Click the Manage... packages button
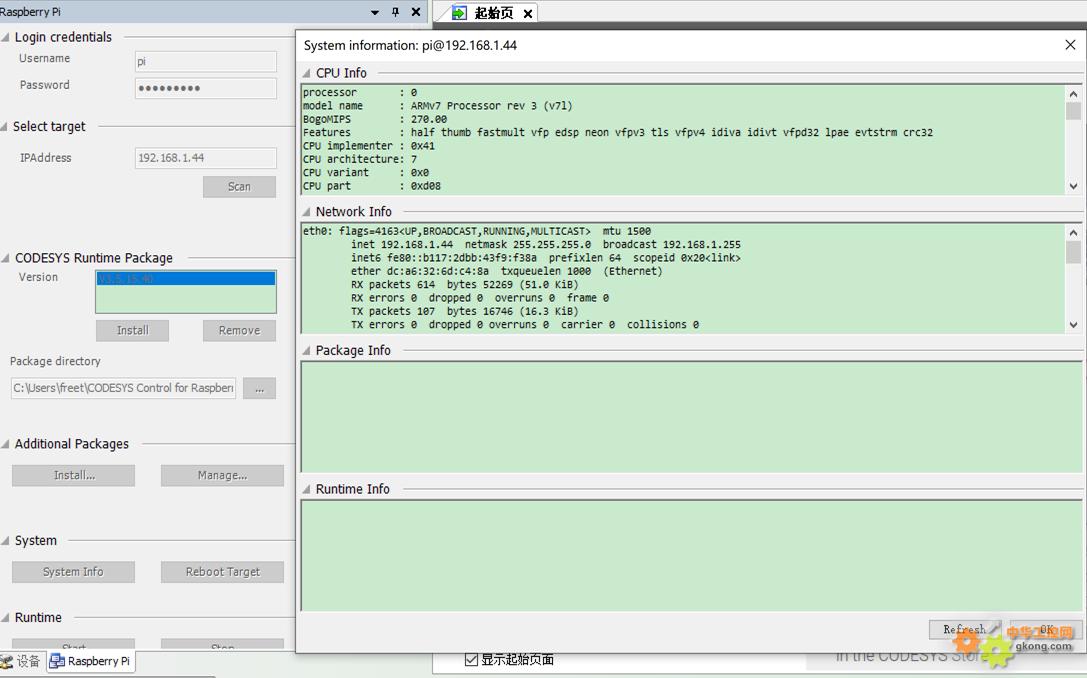Screen dimensions: 1087x678 tap(223, 476)
